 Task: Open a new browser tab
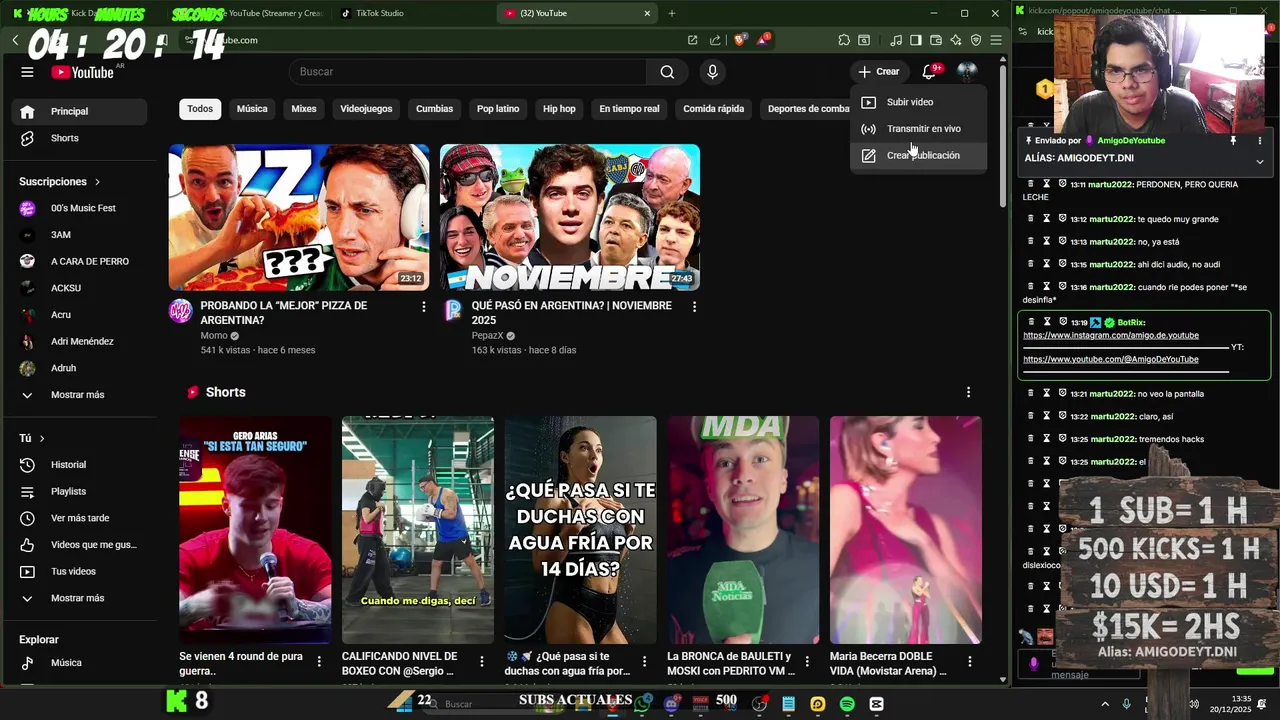672,13
